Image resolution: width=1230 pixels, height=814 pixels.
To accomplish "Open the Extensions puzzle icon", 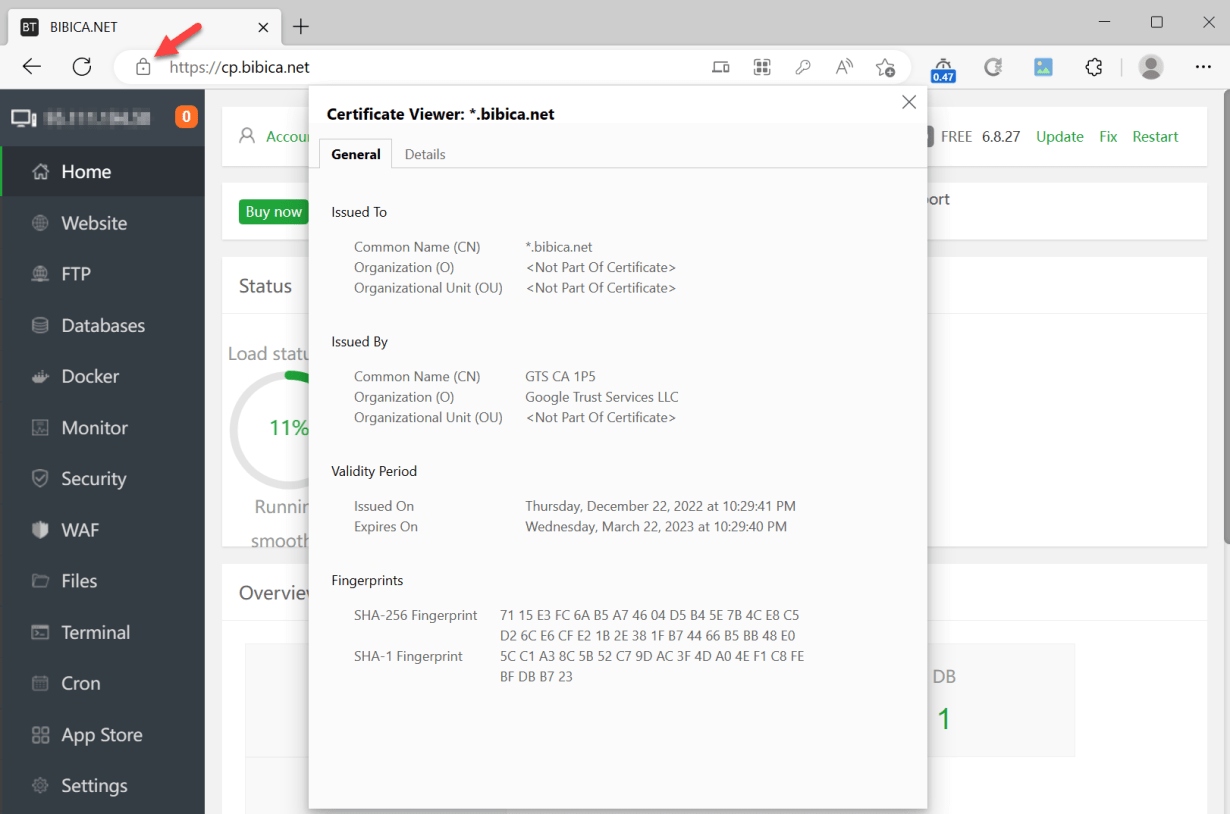I will 1094,67.
